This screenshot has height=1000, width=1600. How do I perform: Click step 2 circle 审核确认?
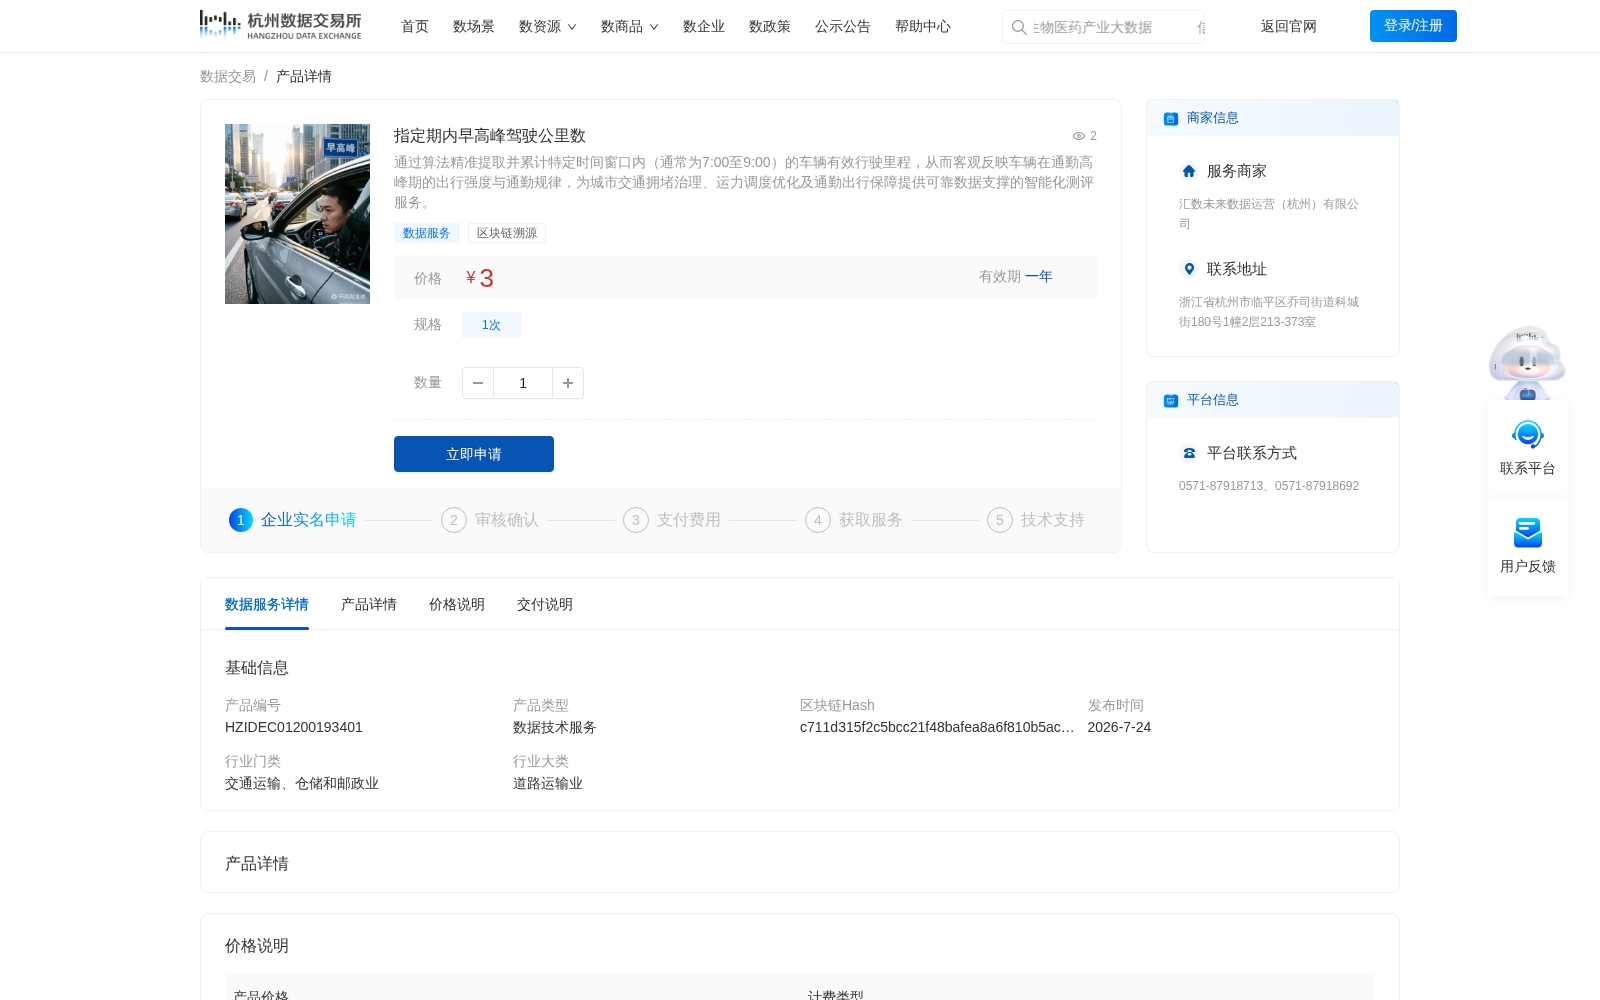pos(454,520)
